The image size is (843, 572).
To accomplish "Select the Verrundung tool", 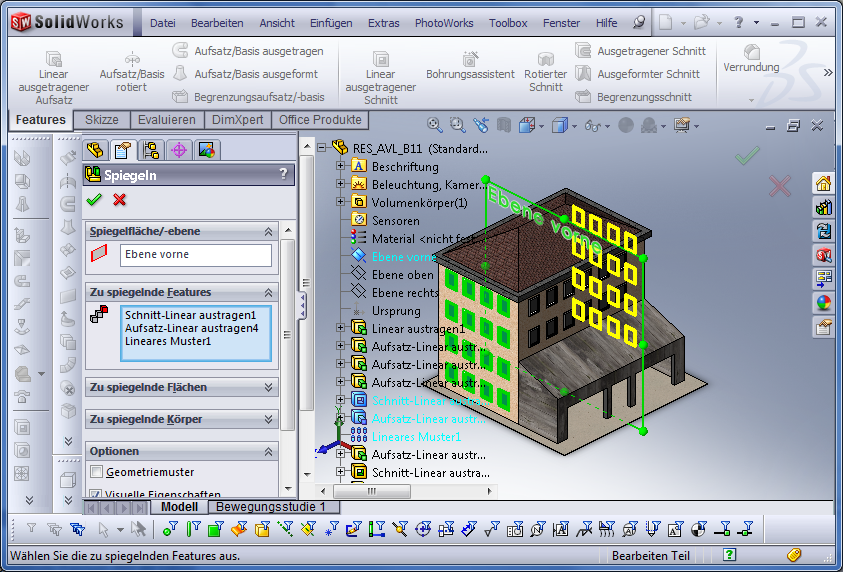I will coord(751,58).
